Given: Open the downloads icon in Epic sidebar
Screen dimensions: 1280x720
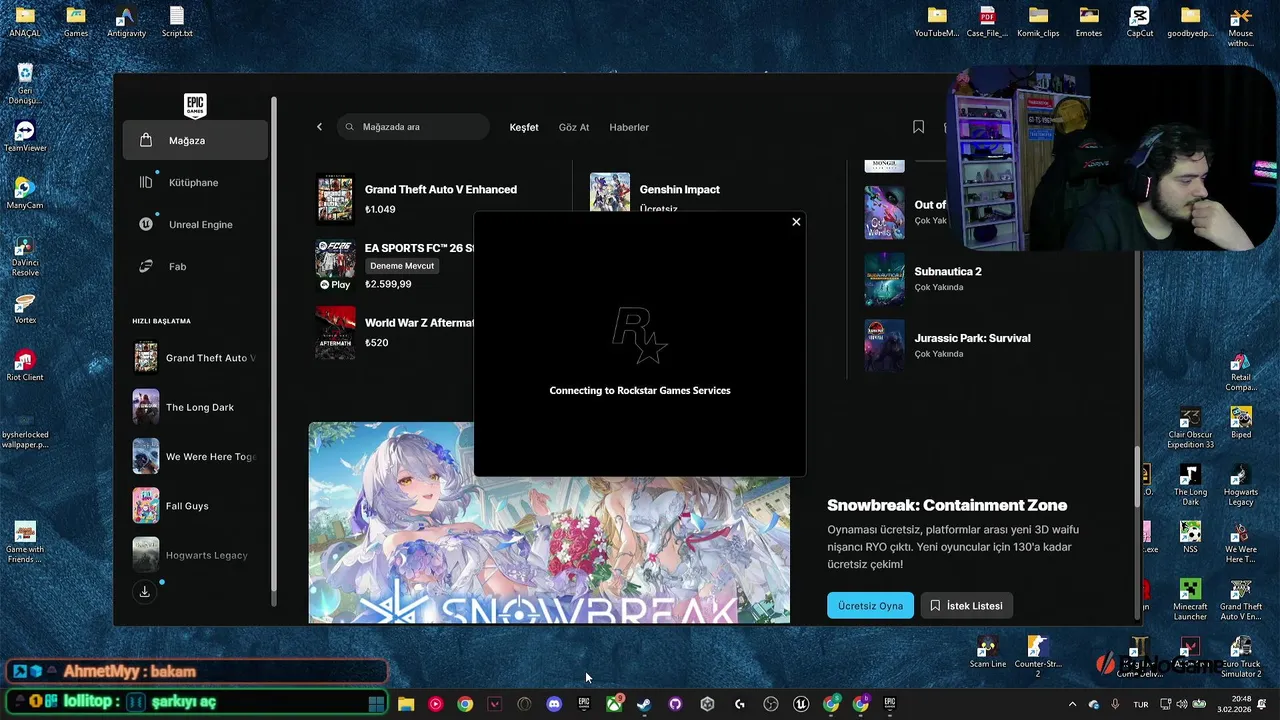Looking at the screenshot, I should point(145,592).
